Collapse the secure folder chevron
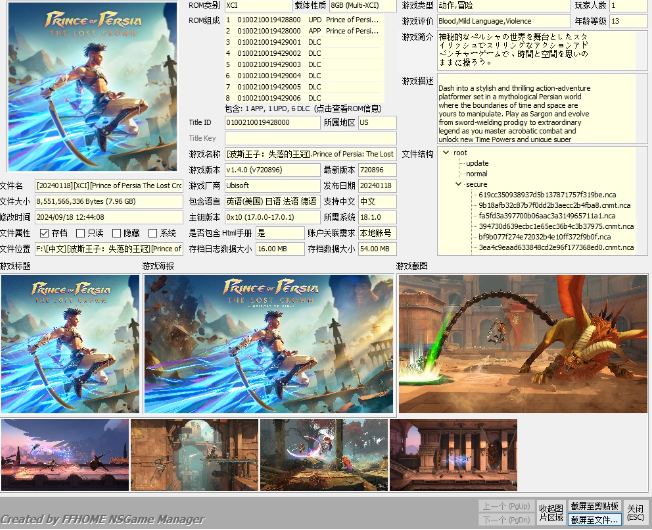Image resolution: width=652 pixels, height=530 pixels. 458,184
